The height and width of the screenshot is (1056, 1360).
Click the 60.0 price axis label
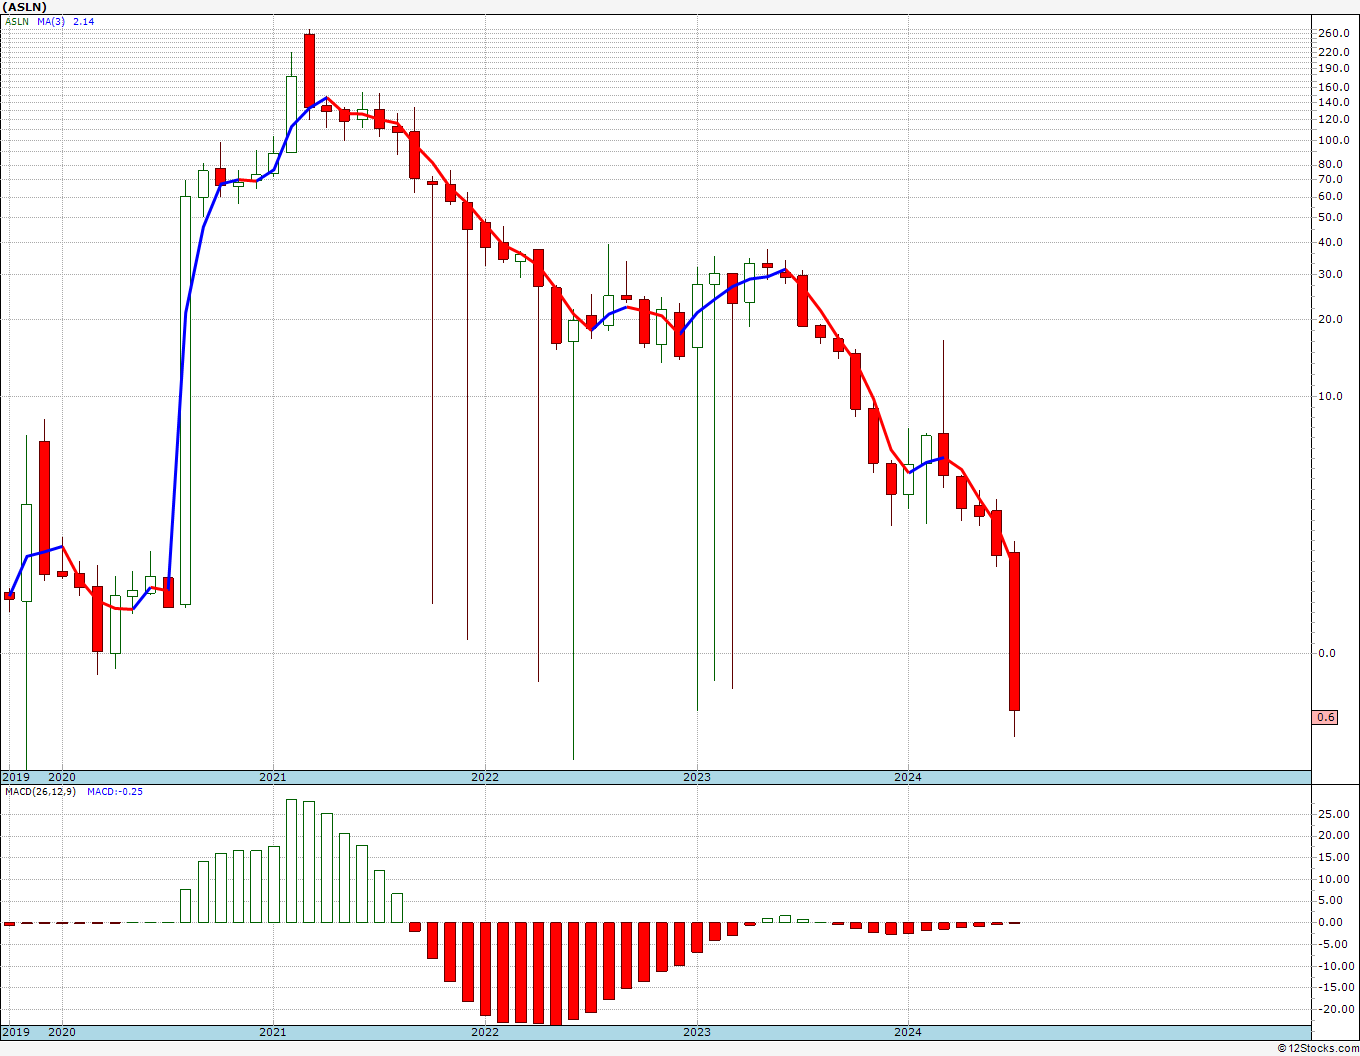click(x=1330, y=196)
